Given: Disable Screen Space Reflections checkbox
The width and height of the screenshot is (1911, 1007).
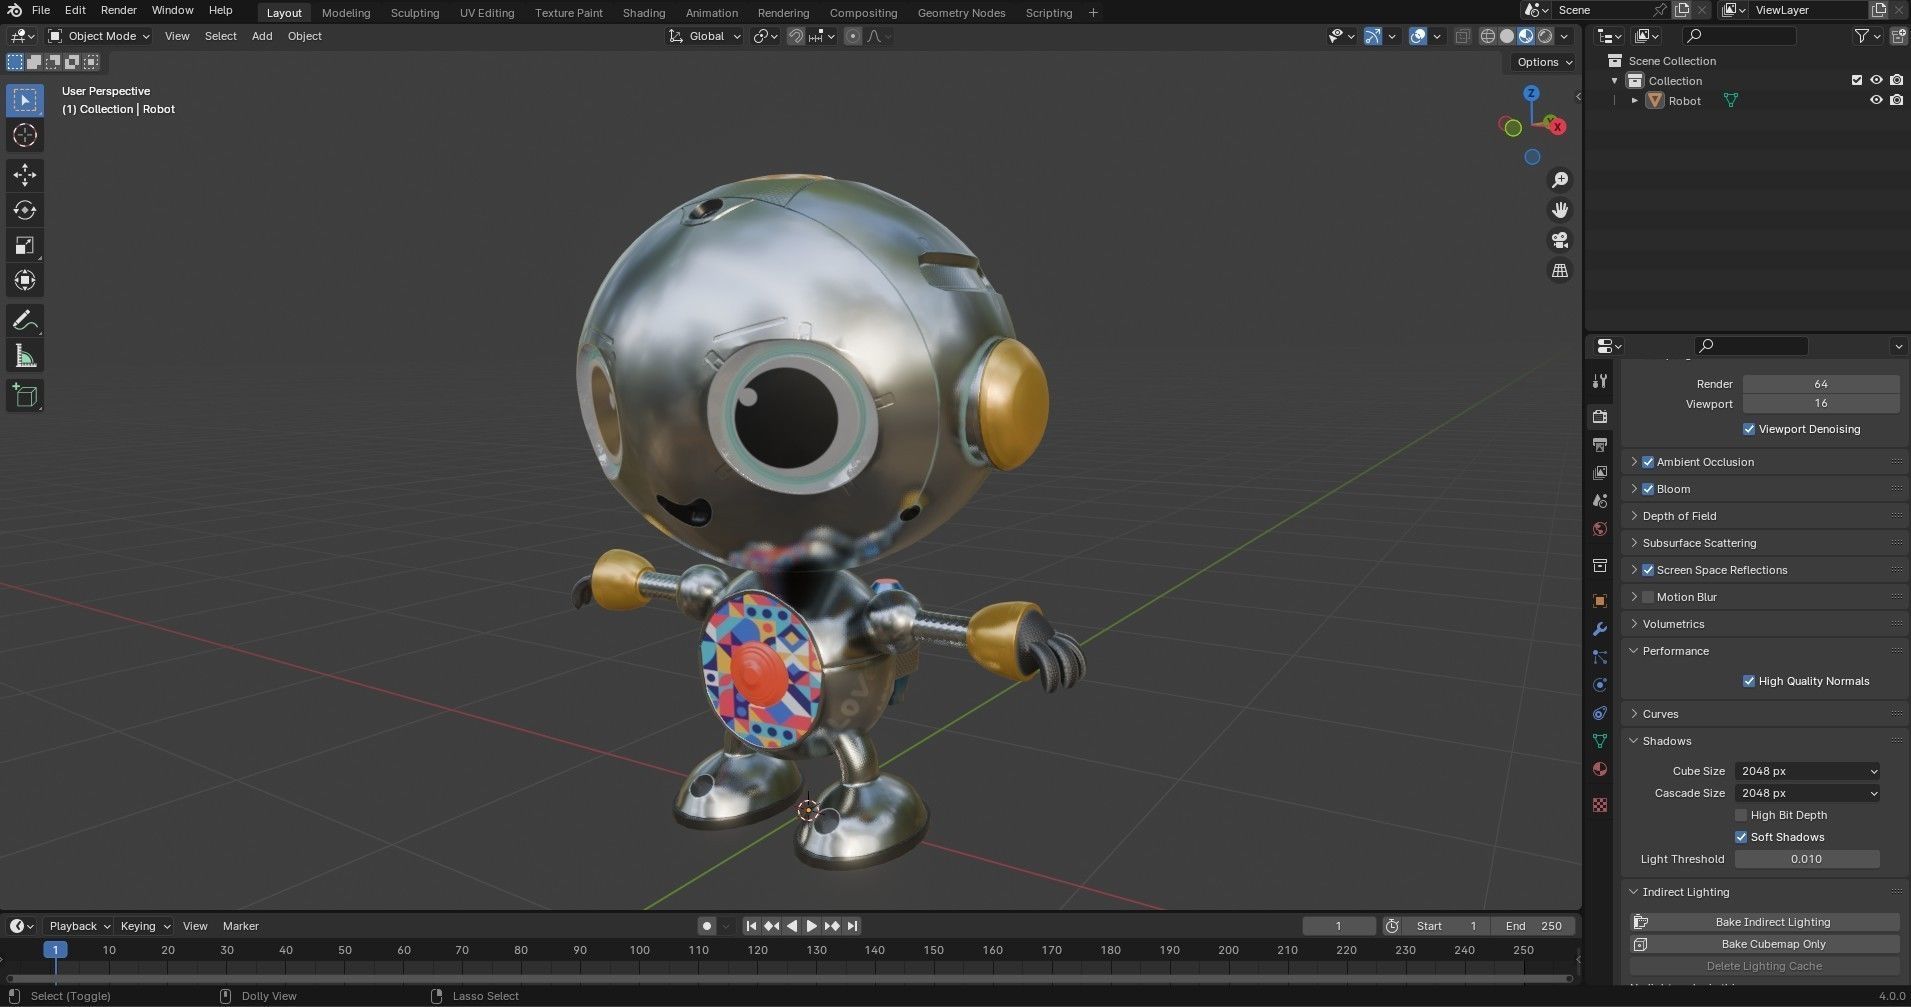Looking at the screenshot, I should [x=1648, y=570].
